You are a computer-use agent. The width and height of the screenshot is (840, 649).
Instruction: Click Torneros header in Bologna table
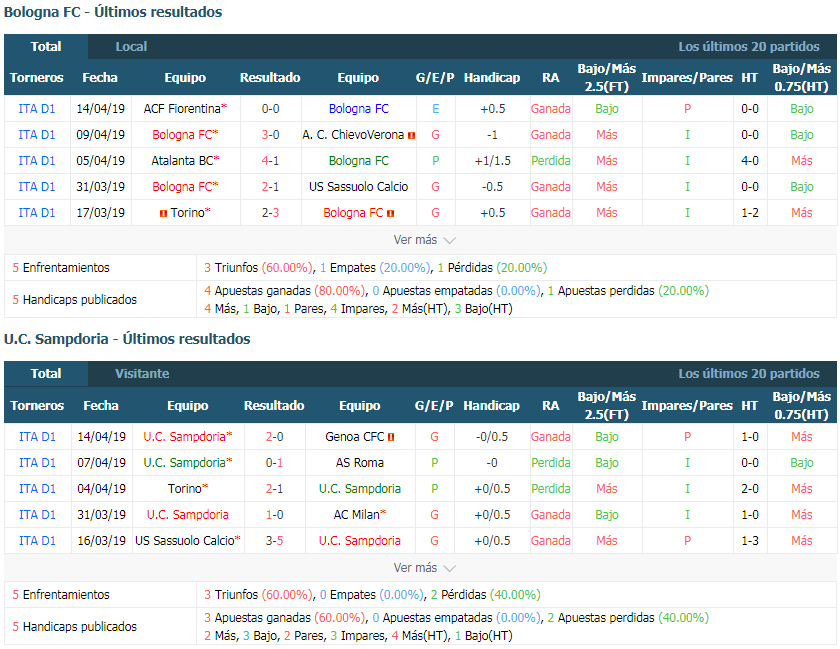pyautogui.click(x=36, y=78)
